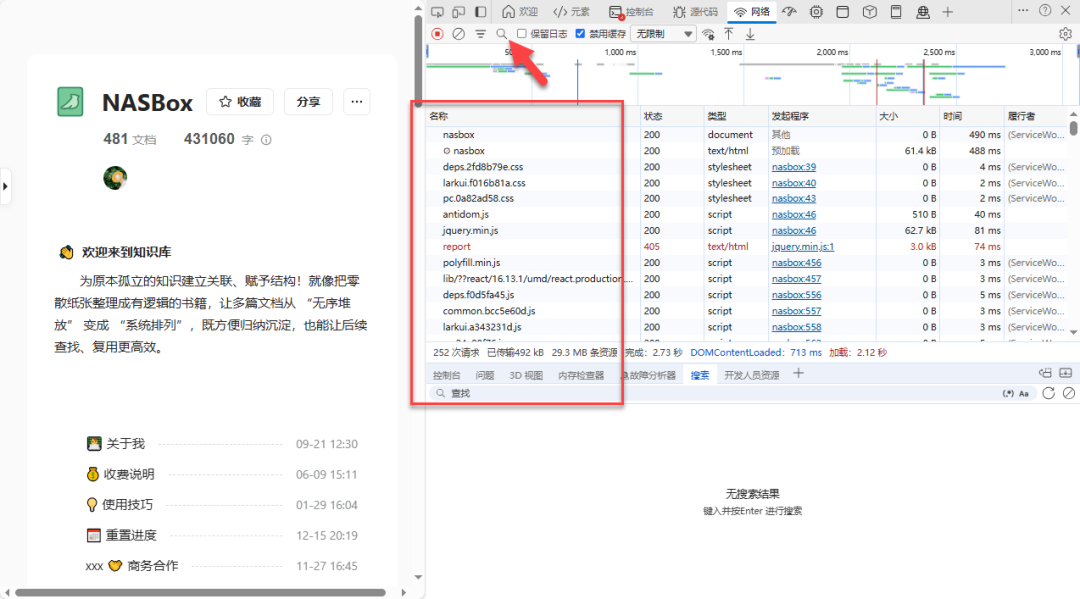Toggle case-sensitive matching in the search bar
Image resolution: width=1080 pixels, height=599 pixels.
[1023, 393]
